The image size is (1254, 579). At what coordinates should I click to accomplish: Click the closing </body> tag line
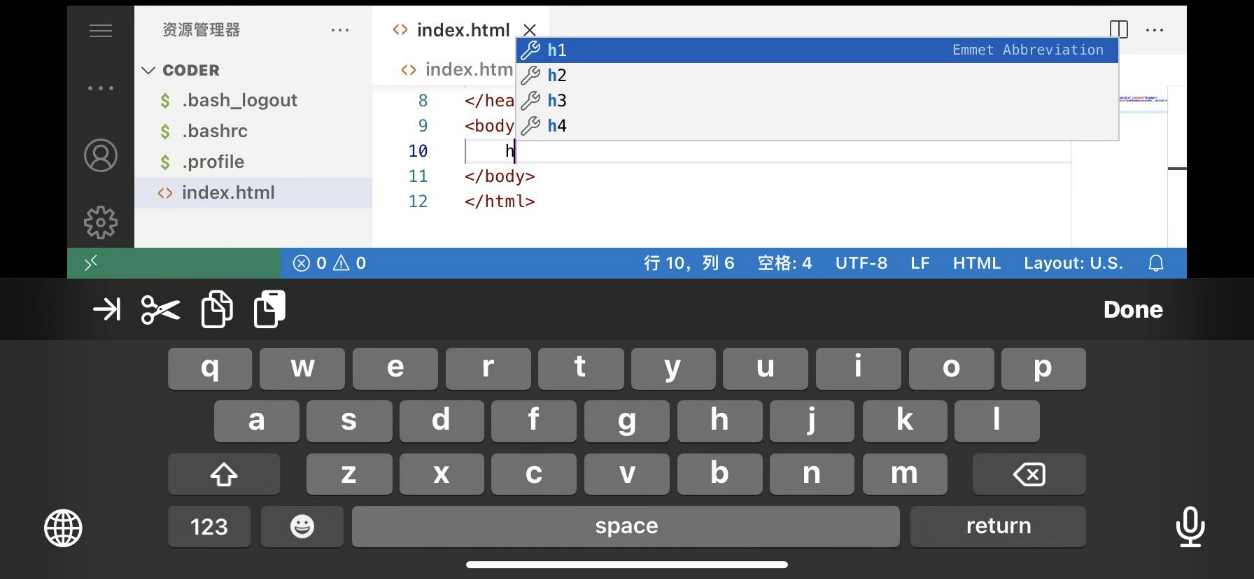500,176
